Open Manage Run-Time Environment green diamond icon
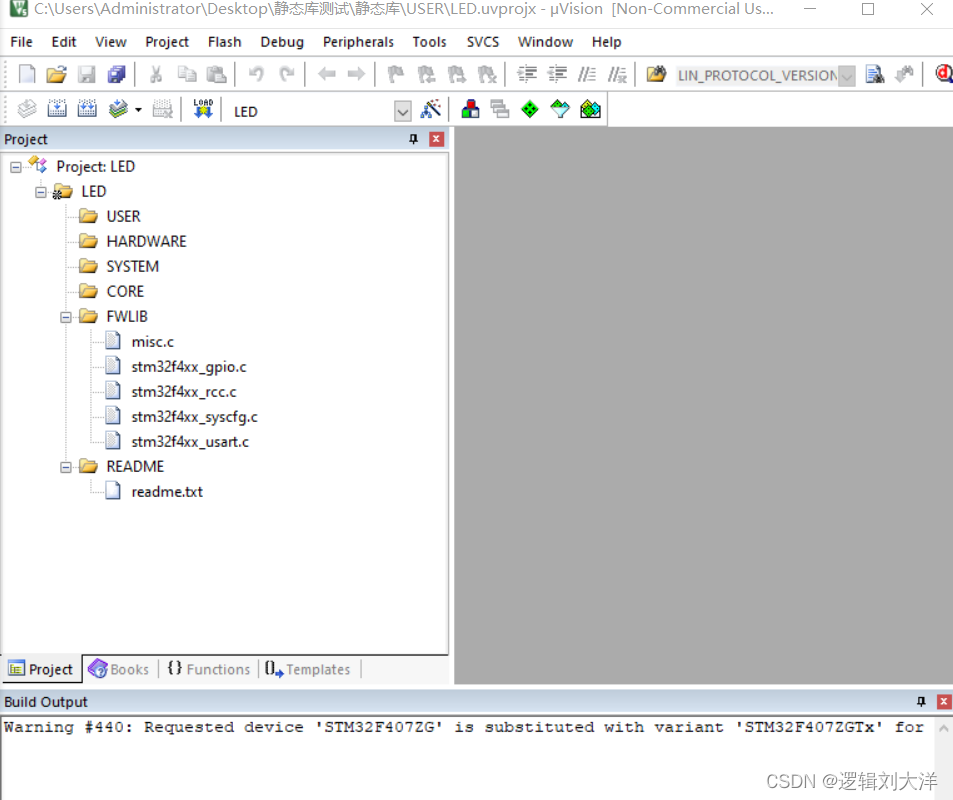 tap(530, 109)
